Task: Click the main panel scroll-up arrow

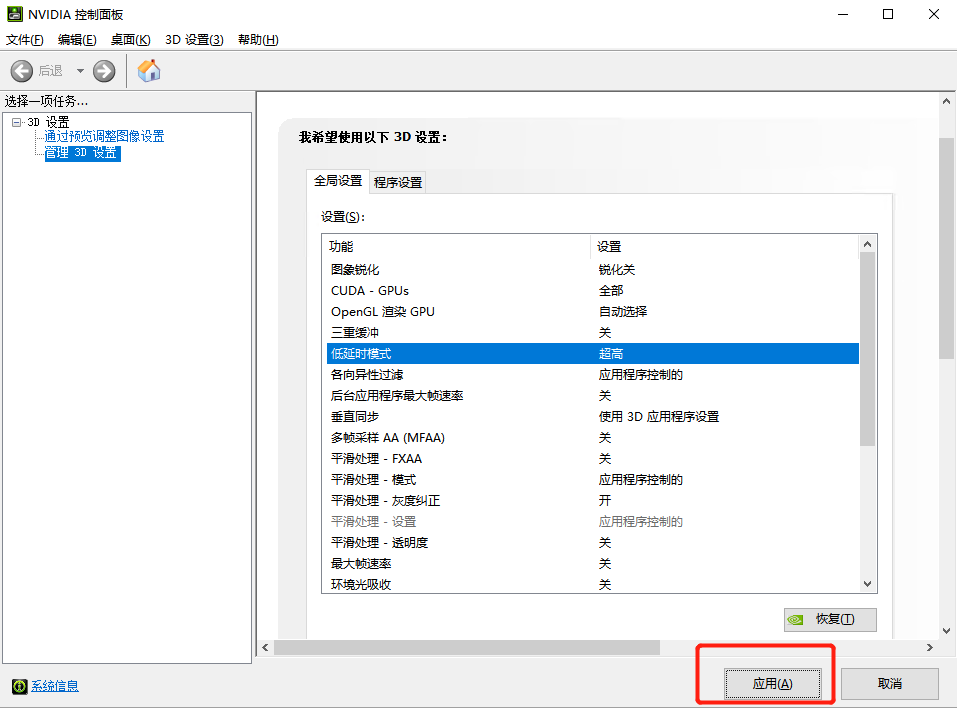Action: click(x=947, y=101)
